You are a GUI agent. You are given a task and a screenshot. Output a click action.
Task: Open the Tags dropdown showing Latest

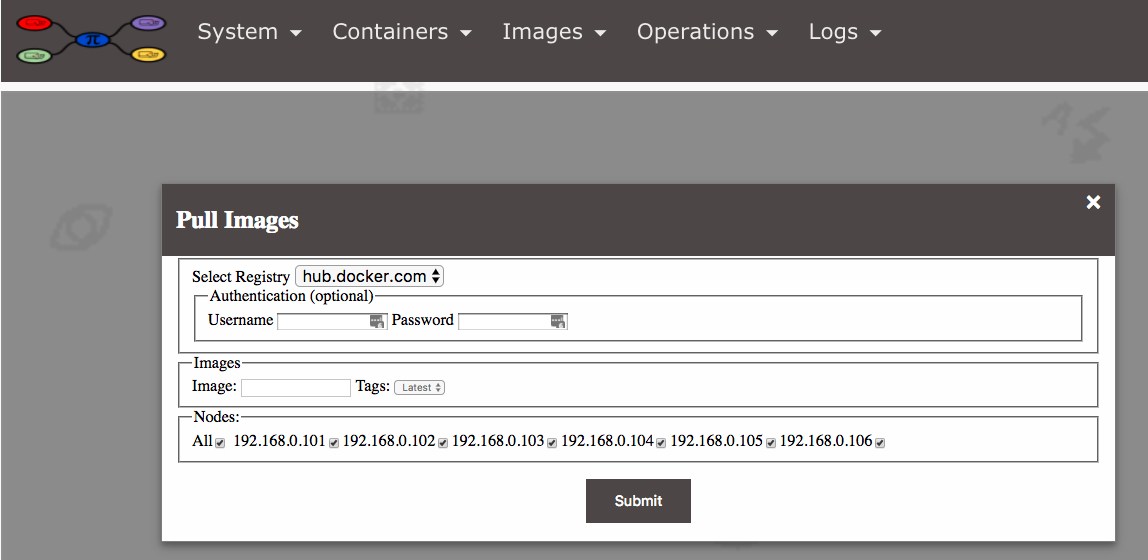[419, 388]
